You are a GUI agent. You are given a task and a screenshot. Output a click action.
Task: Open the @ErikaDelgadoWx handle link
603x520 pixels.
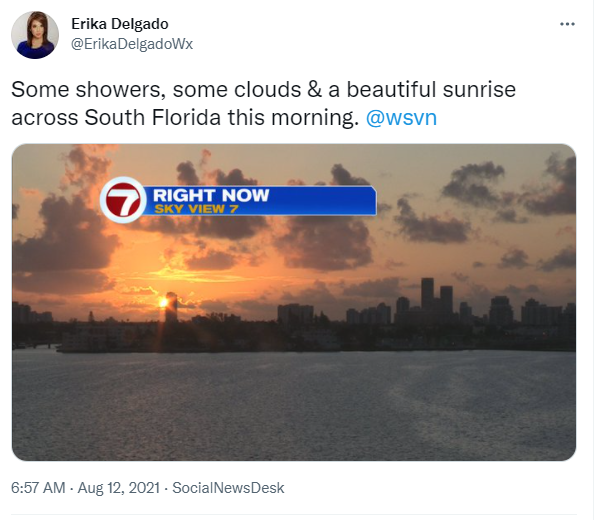pyautogui.click(x=132, y=44)
